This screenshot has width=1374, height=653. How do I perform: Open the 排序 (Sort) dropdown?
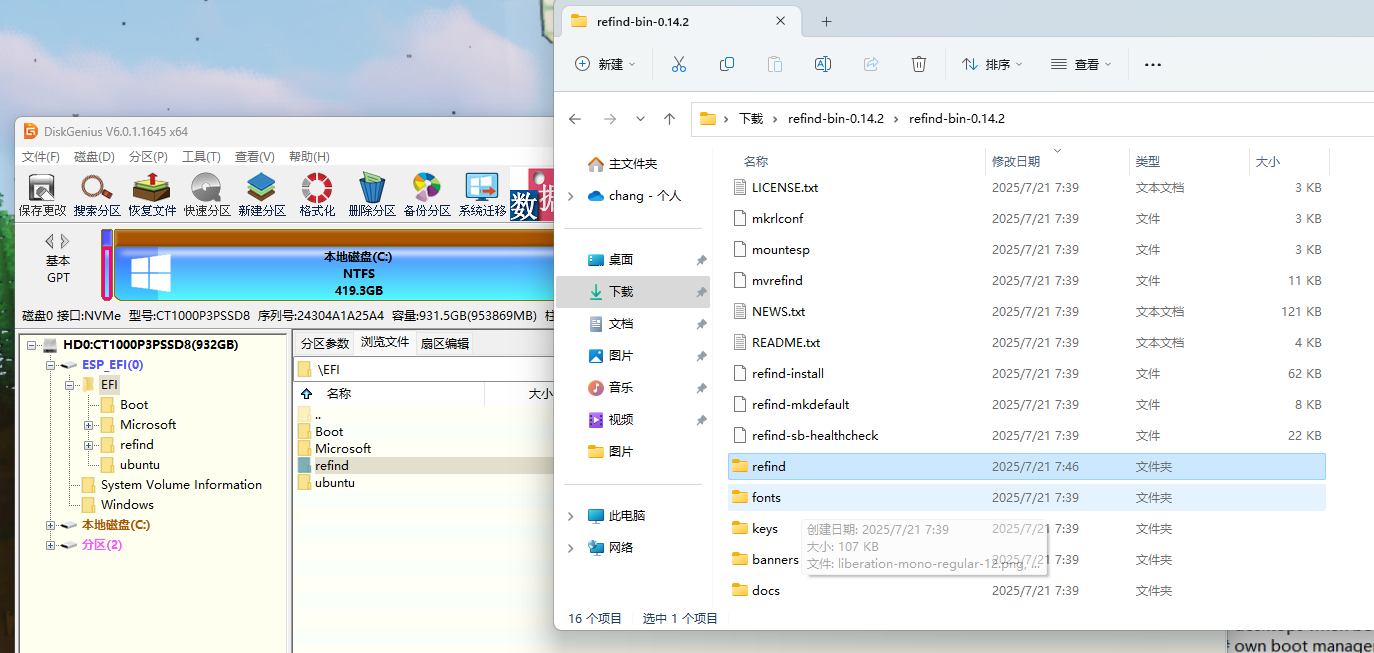tap(992, 64)
